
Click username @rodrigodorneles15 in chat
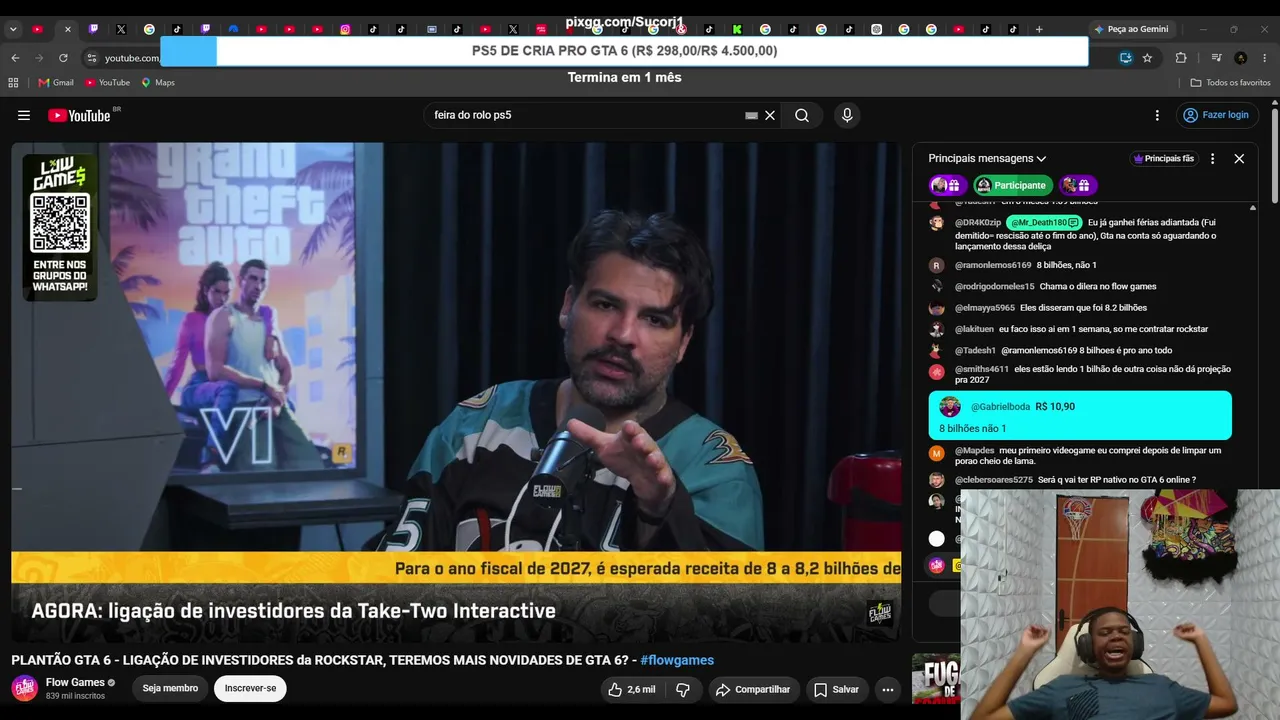coord(995,287)
